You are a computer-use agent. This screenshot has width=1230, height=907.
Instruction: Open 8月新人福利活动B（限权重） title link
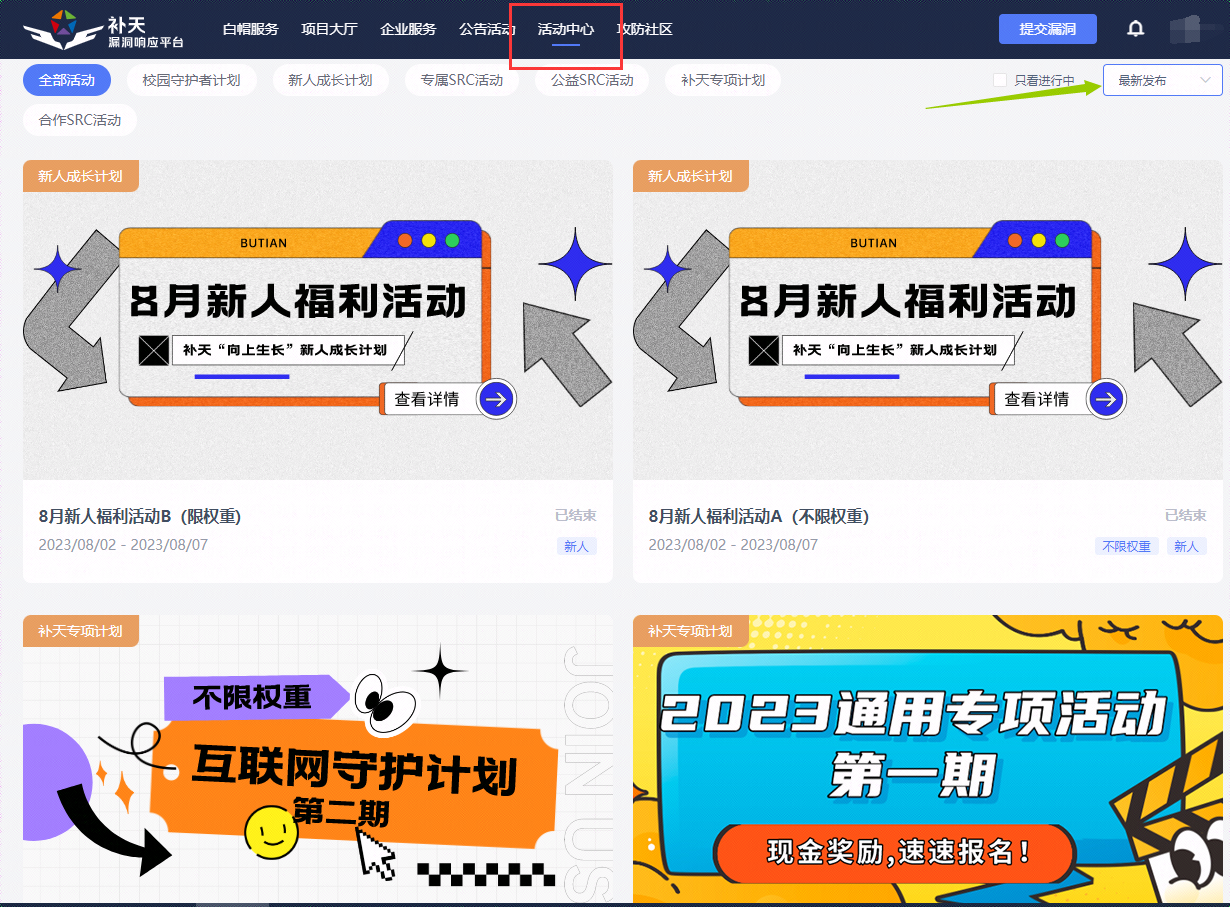[140, 516]
